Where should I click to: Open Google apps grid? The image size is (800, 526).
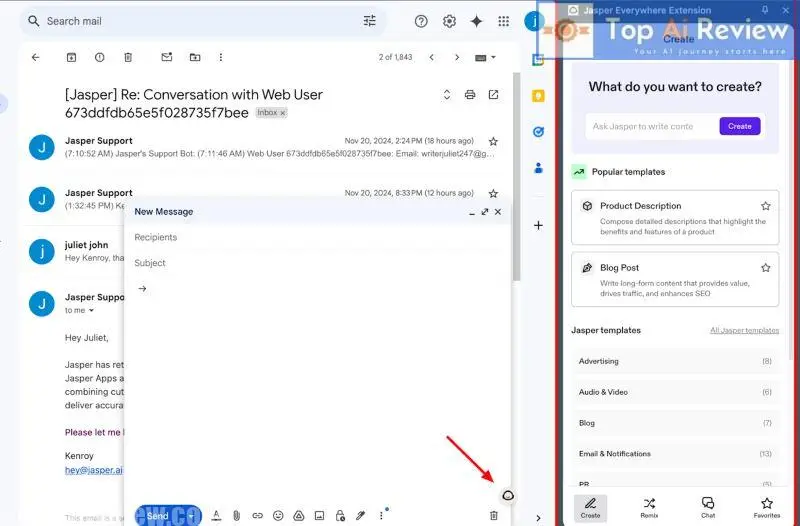[504, 21]
